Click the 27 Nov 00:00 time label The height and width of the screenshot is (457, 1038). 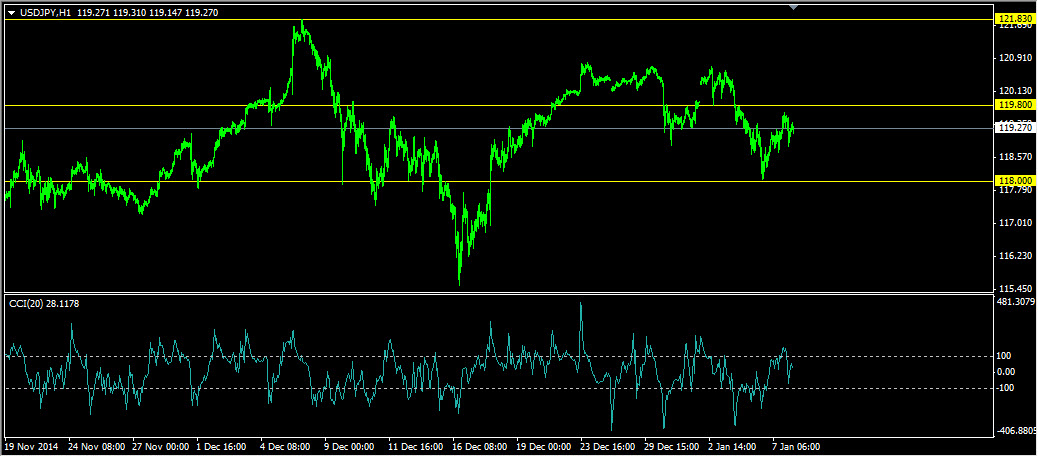click(x=160, y=447)
